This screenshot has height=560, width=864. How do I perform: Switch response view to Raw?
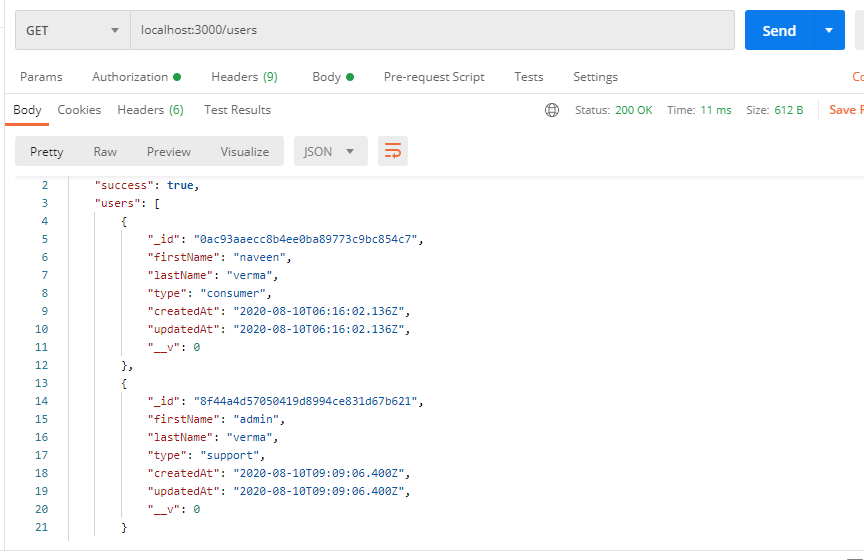click(105, 152)
